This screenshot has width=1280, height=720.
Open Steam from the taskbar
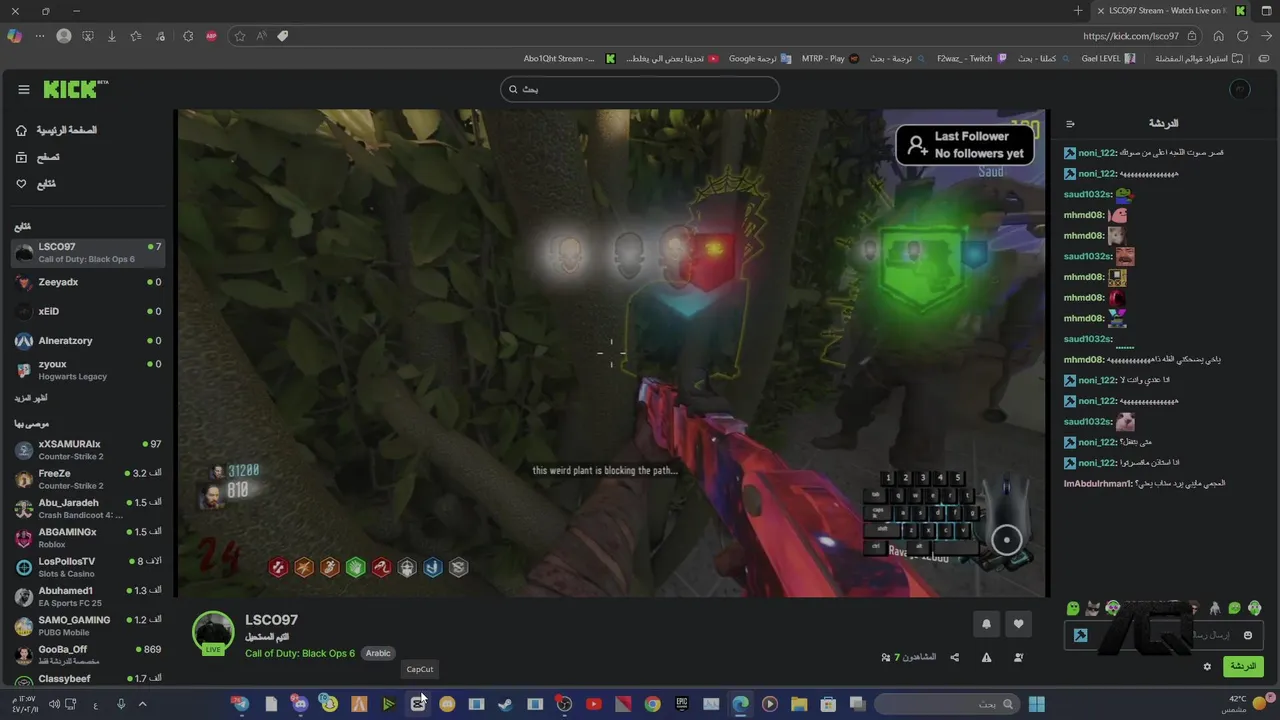(x=505, y=704)
